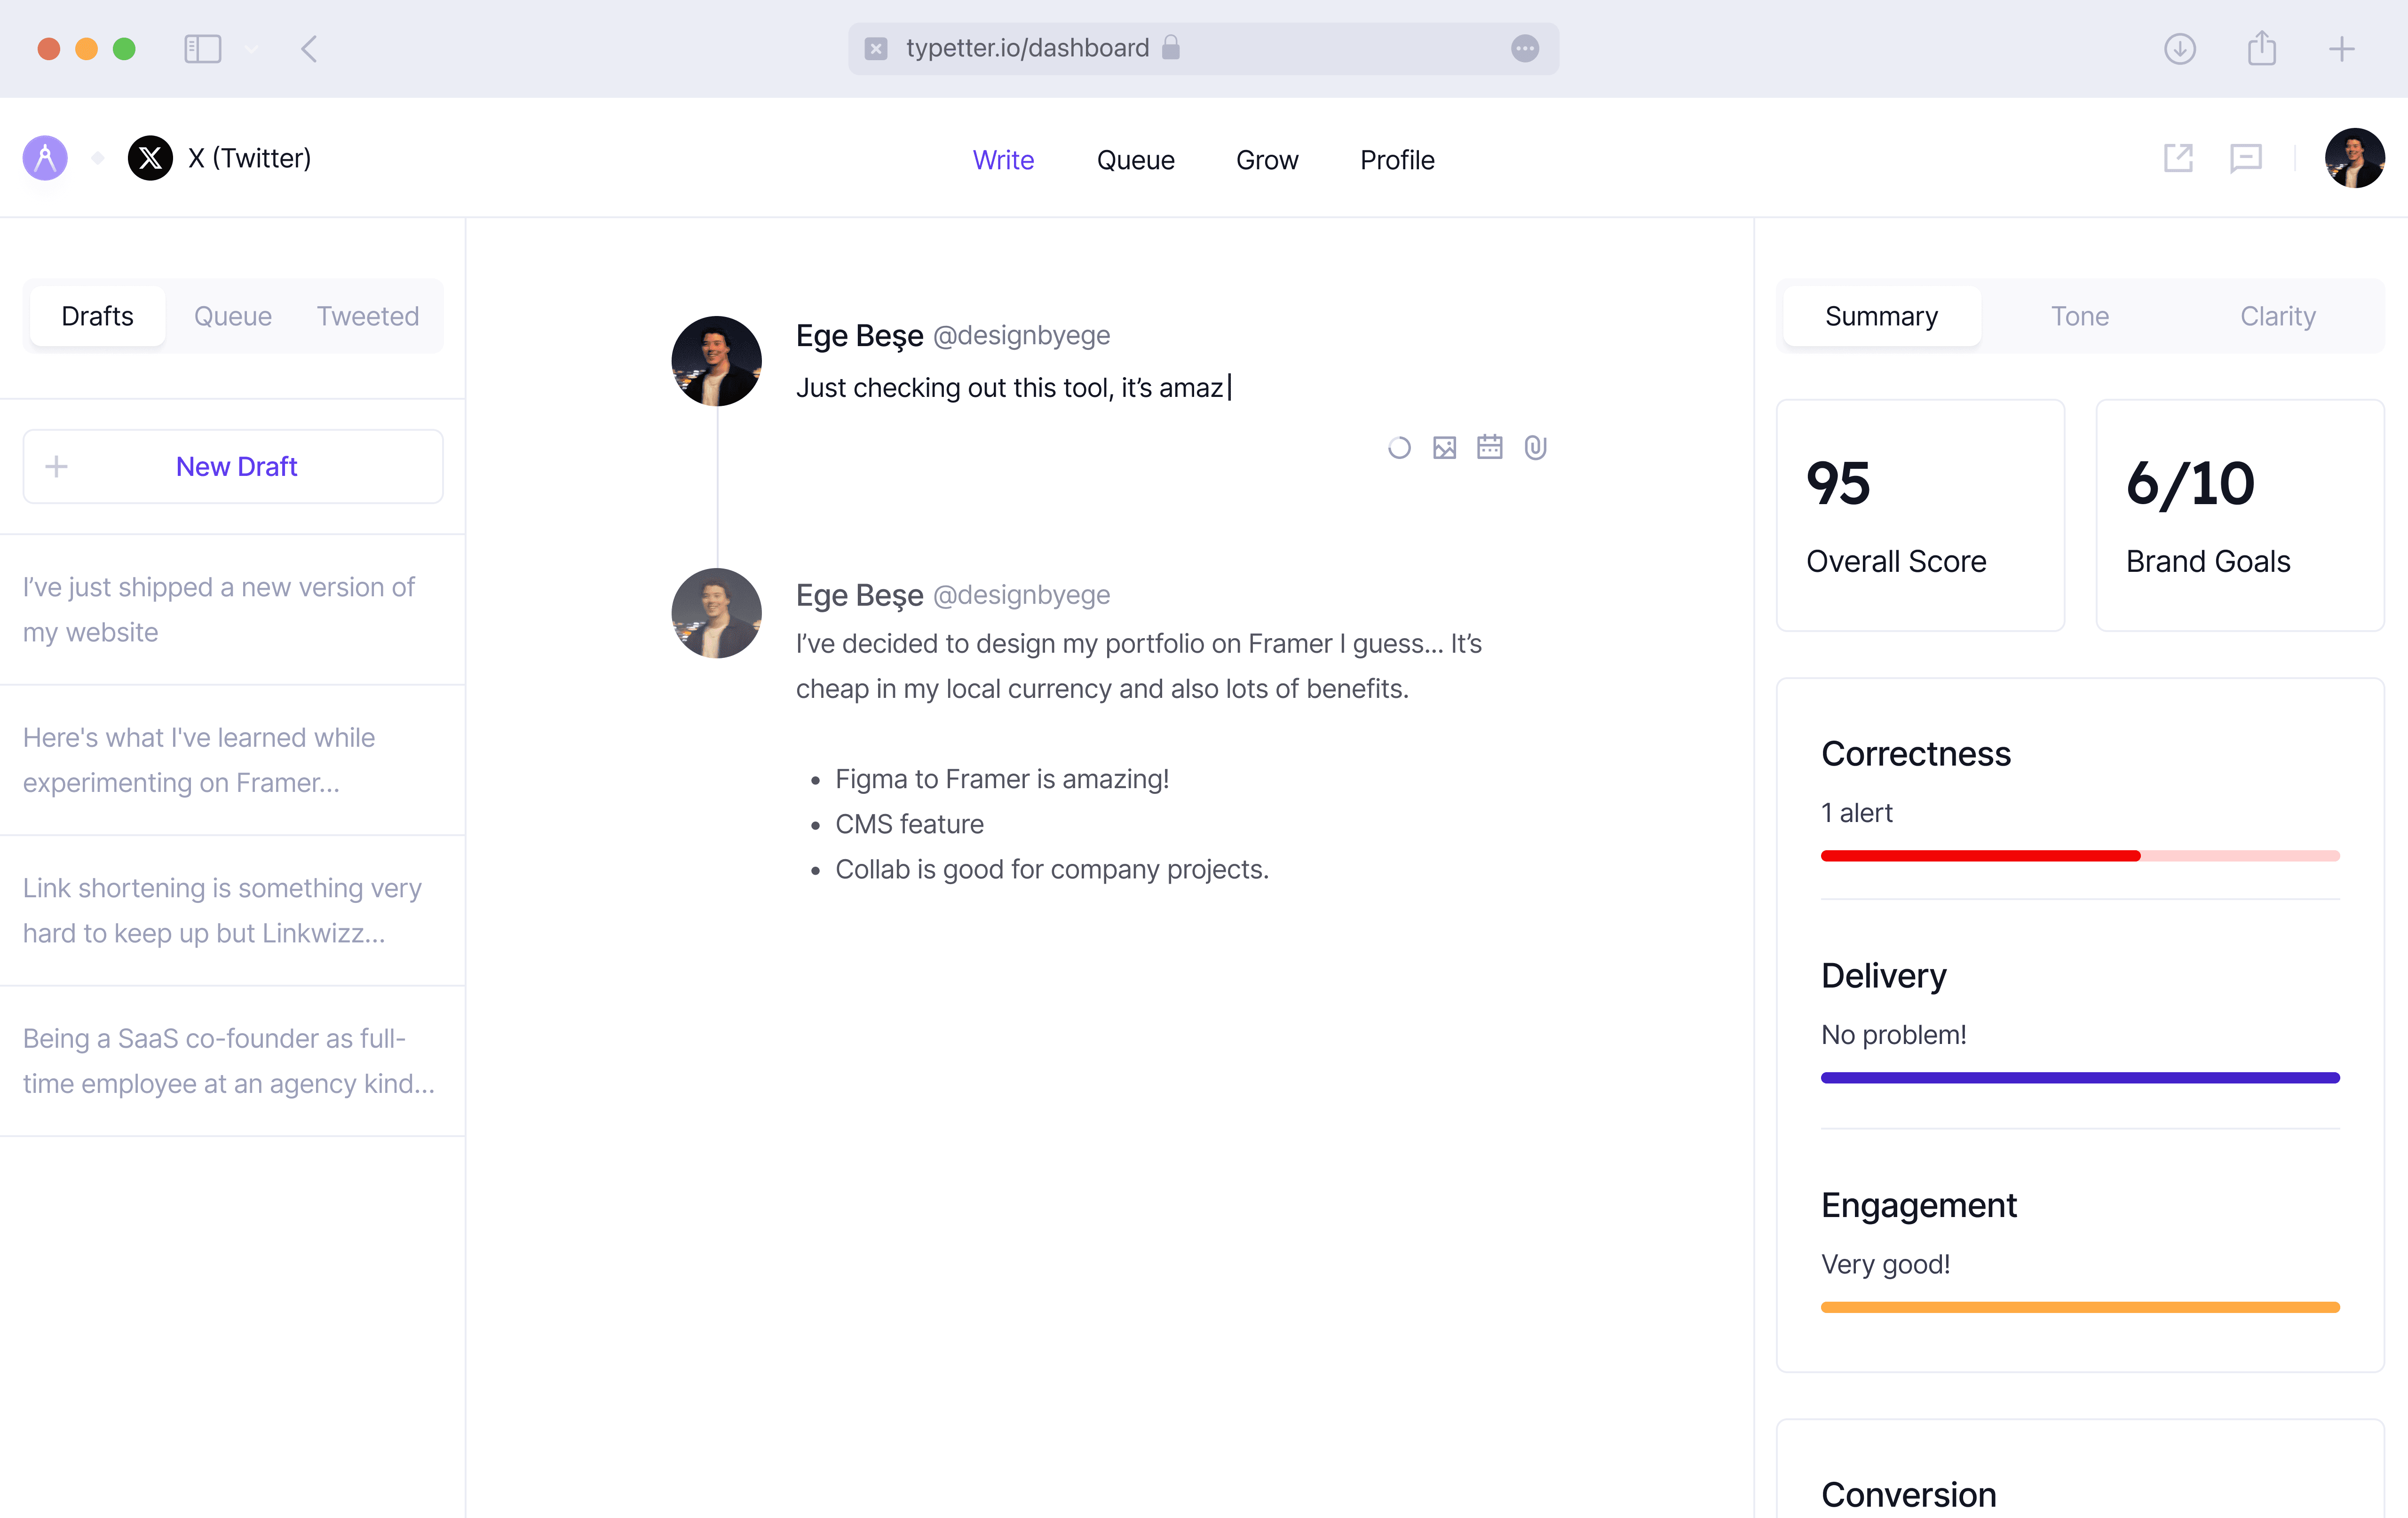Click the X (Twitter) account icon

(x=150, y=158)
